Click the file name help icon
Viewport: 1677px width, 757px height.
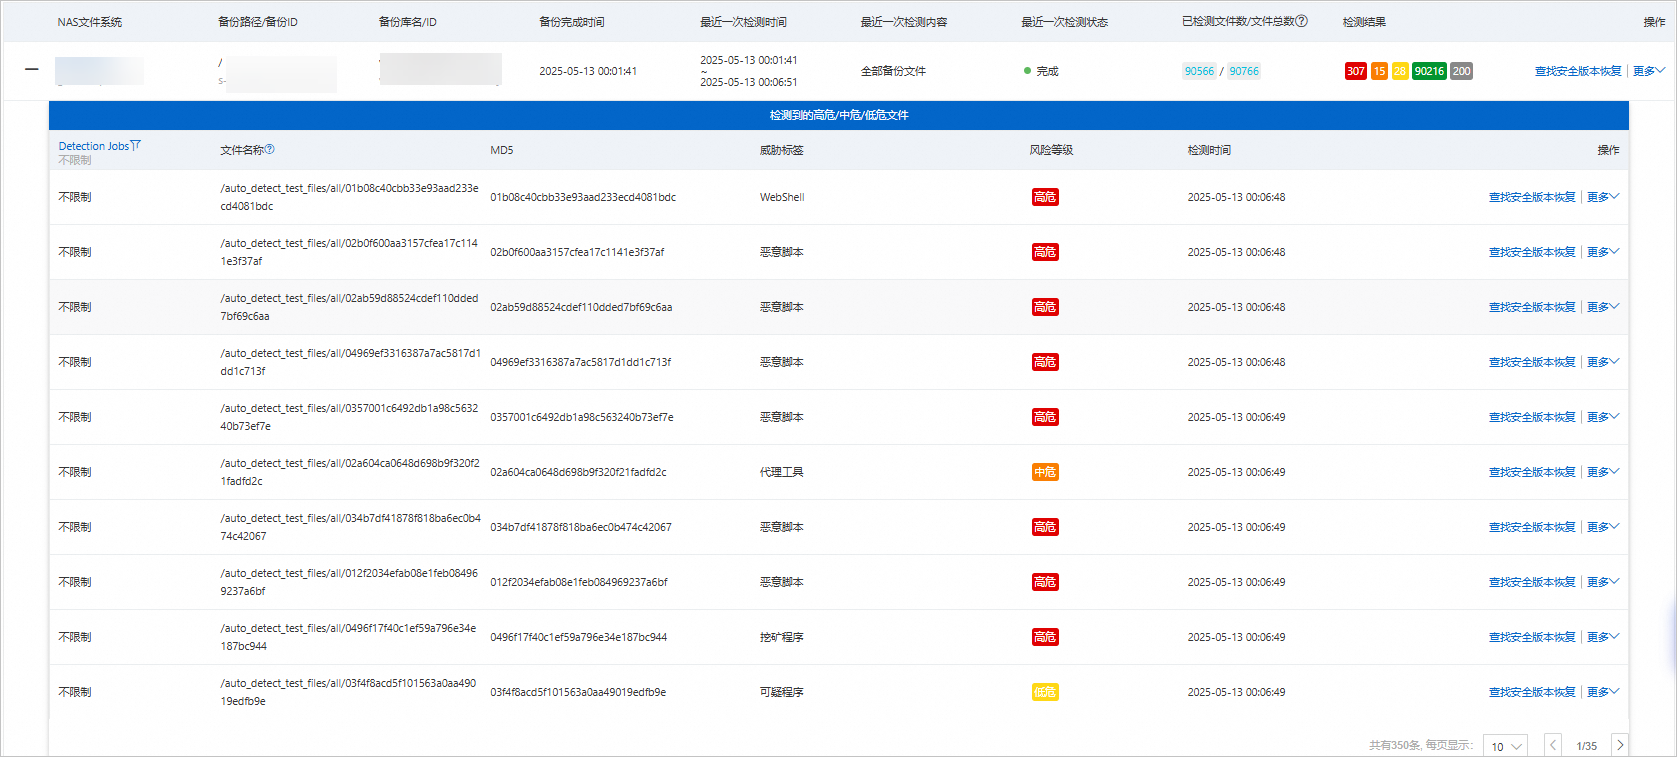[x=270, y=150]
